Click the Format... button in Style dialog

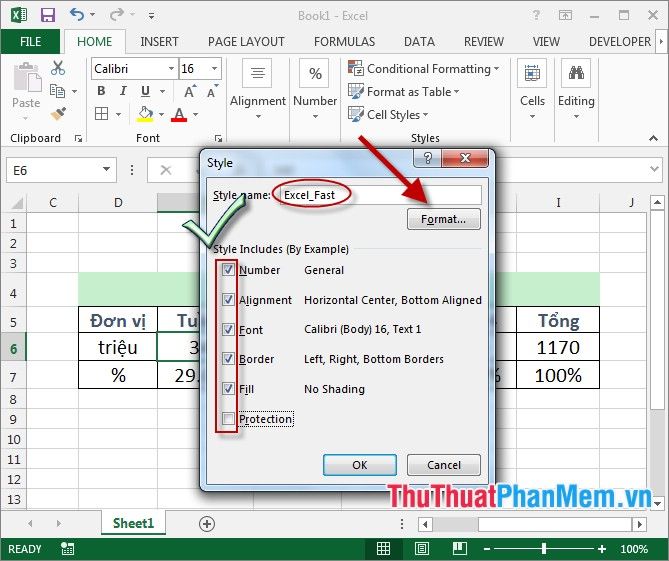click(444, 219)
